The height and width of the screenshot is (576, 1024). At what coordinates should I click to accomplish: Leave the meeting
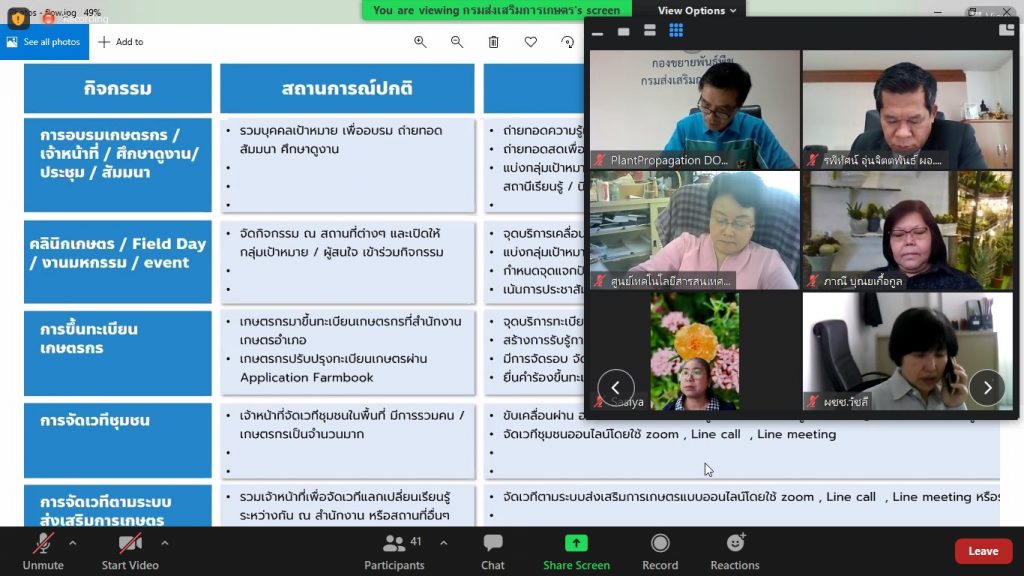983,551
